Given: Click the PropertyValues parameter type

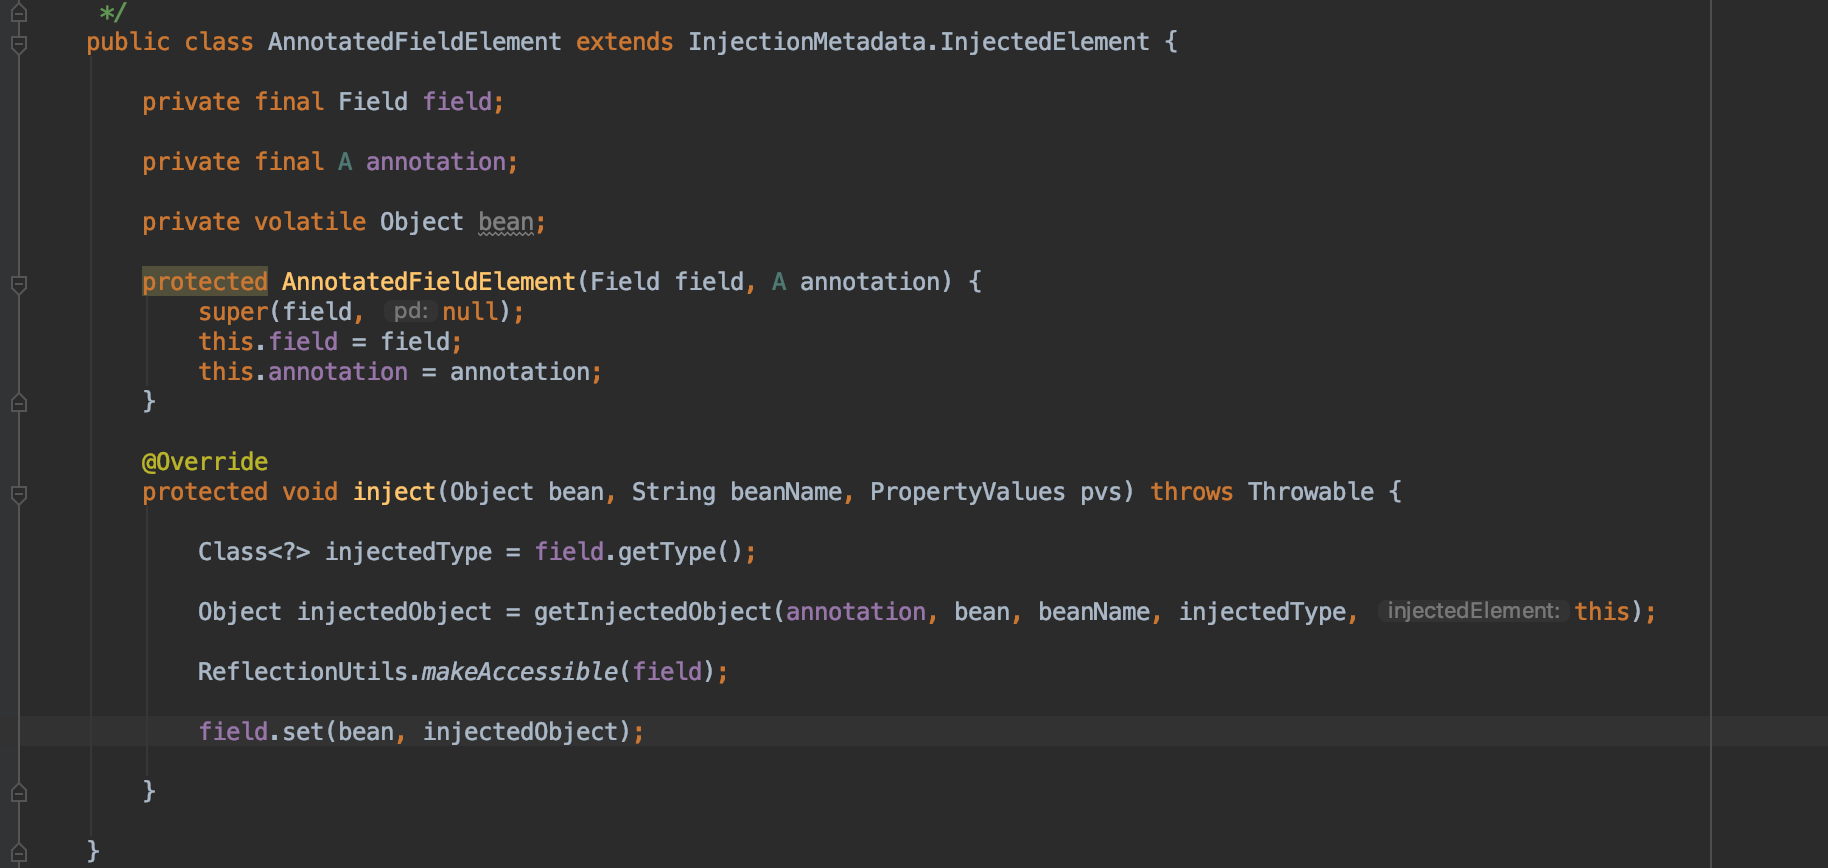Looking at the screenshot, I should tap(967, 492).
